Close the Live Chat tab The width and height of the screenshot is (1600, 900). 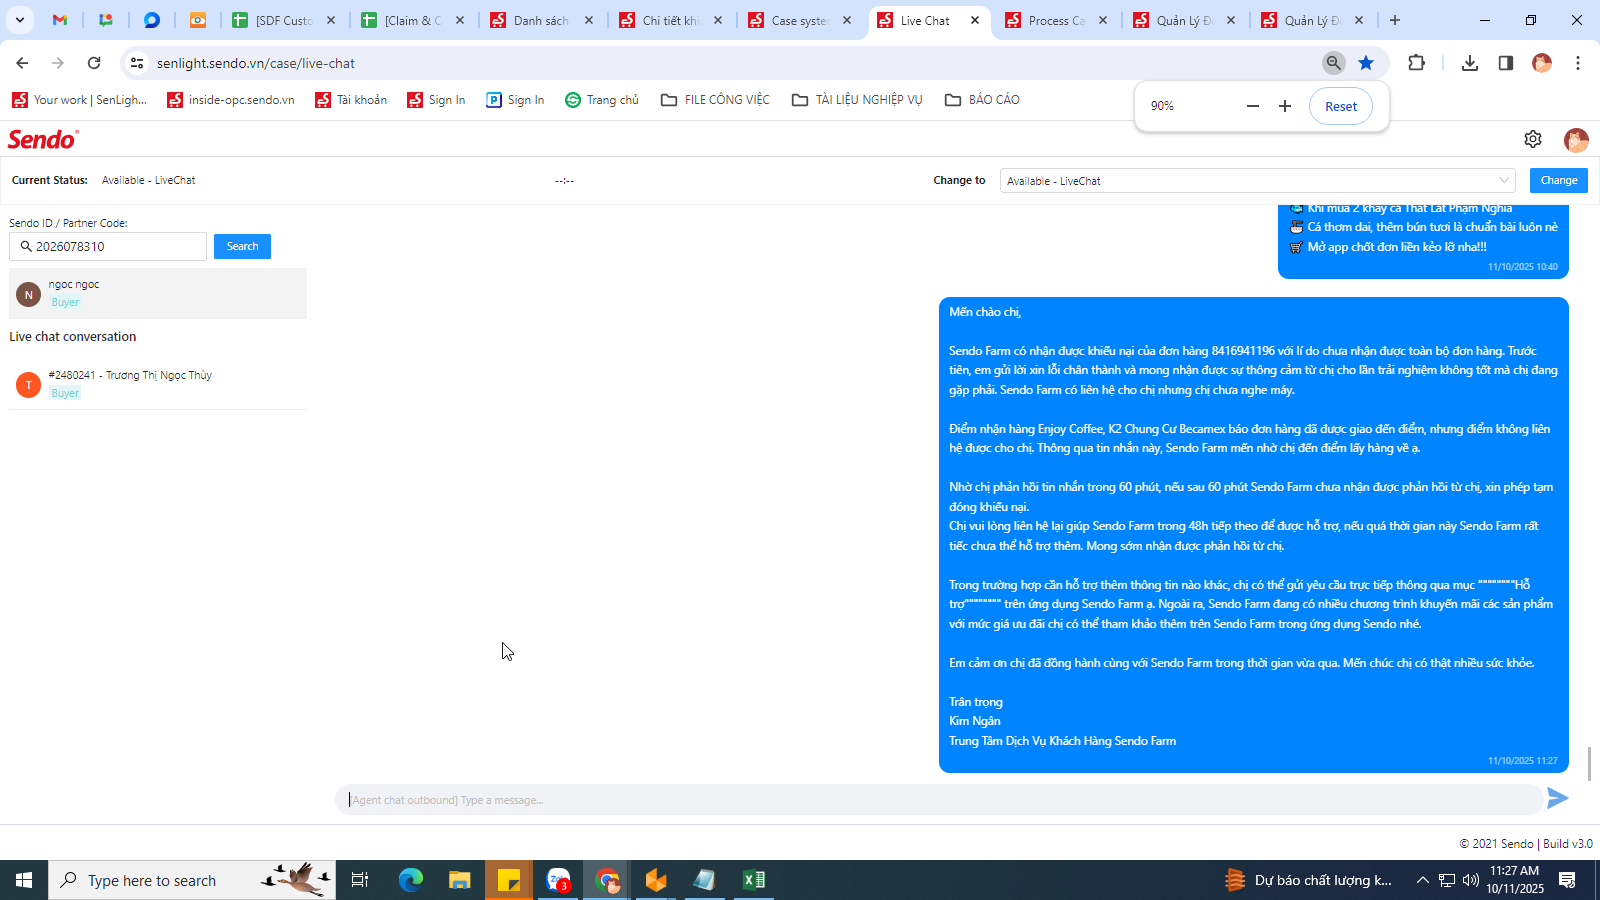975,20
